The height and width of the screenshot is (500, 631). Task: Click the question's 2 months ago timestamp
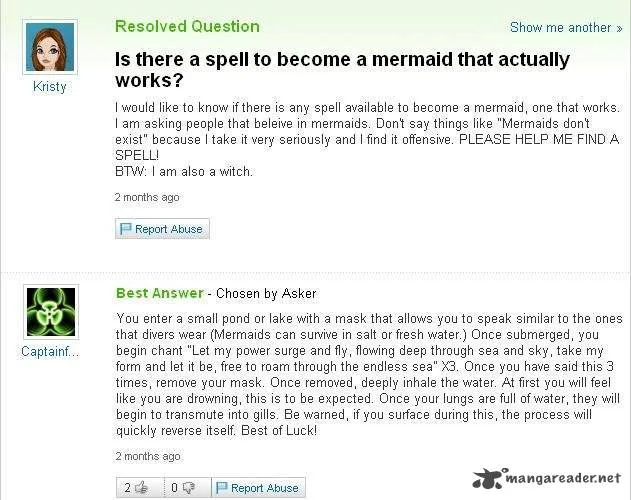(147, 197)
